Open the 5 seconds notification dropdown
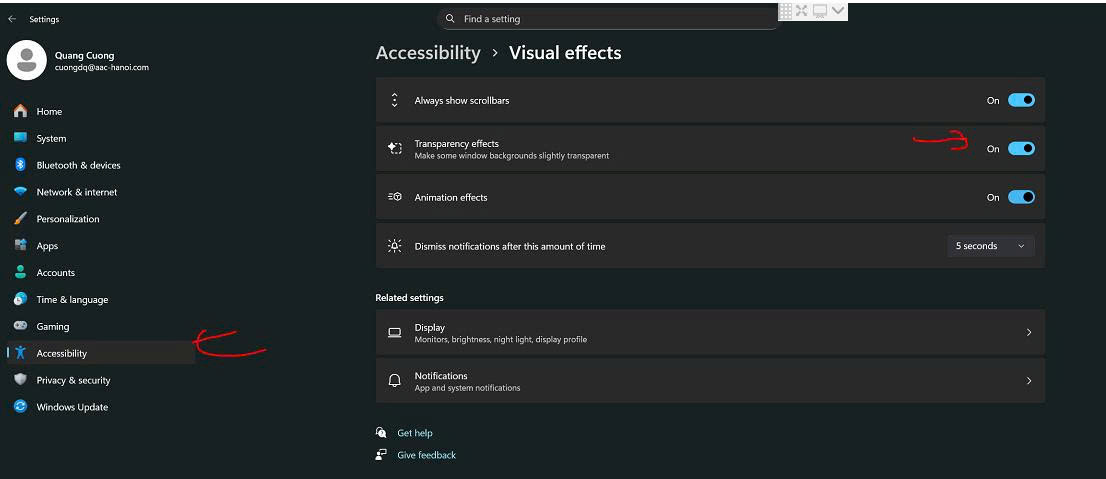 pyautogui.click(x=990, y=246)
